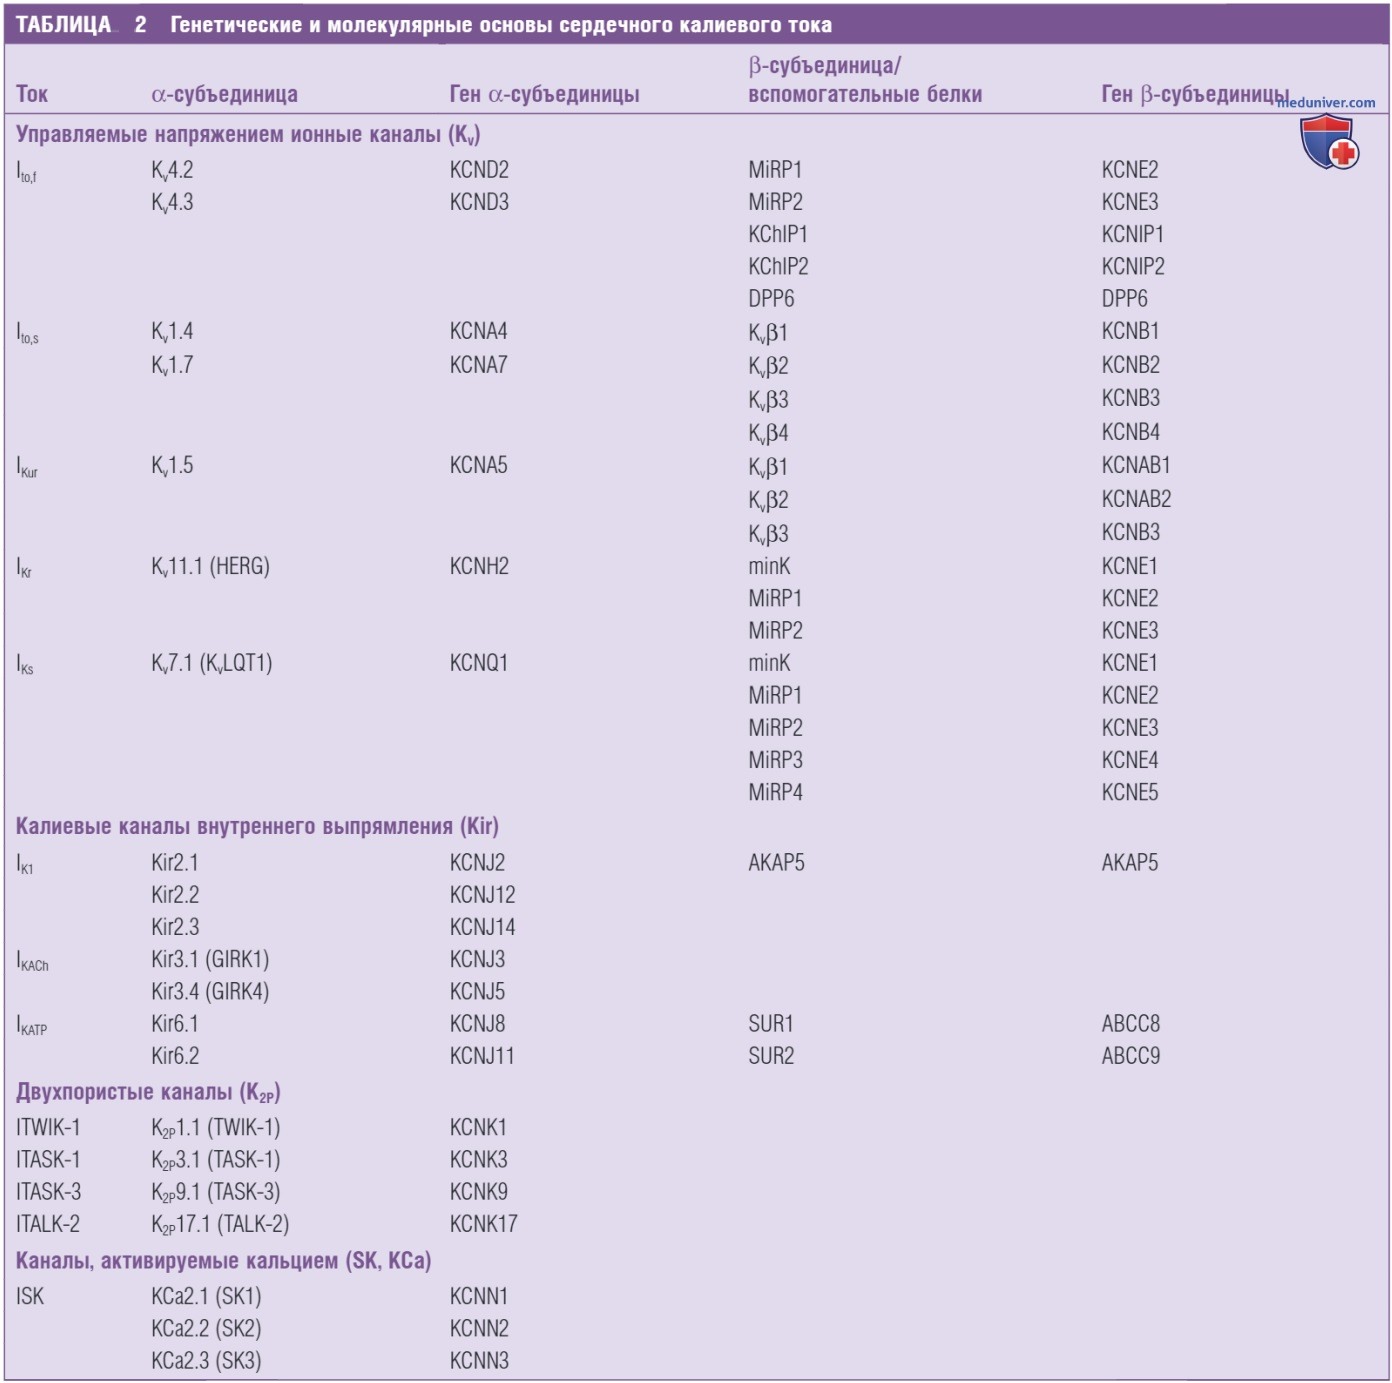Image resolution: width=1392 pixels, height=1383 pixels.
Task: Select the KCNJ11 gene cell
Action: 482,1056
